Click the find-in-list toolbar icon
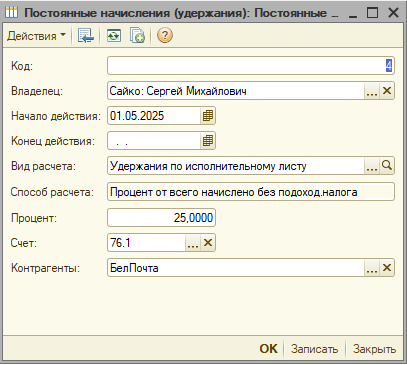 tap(86, 35)
